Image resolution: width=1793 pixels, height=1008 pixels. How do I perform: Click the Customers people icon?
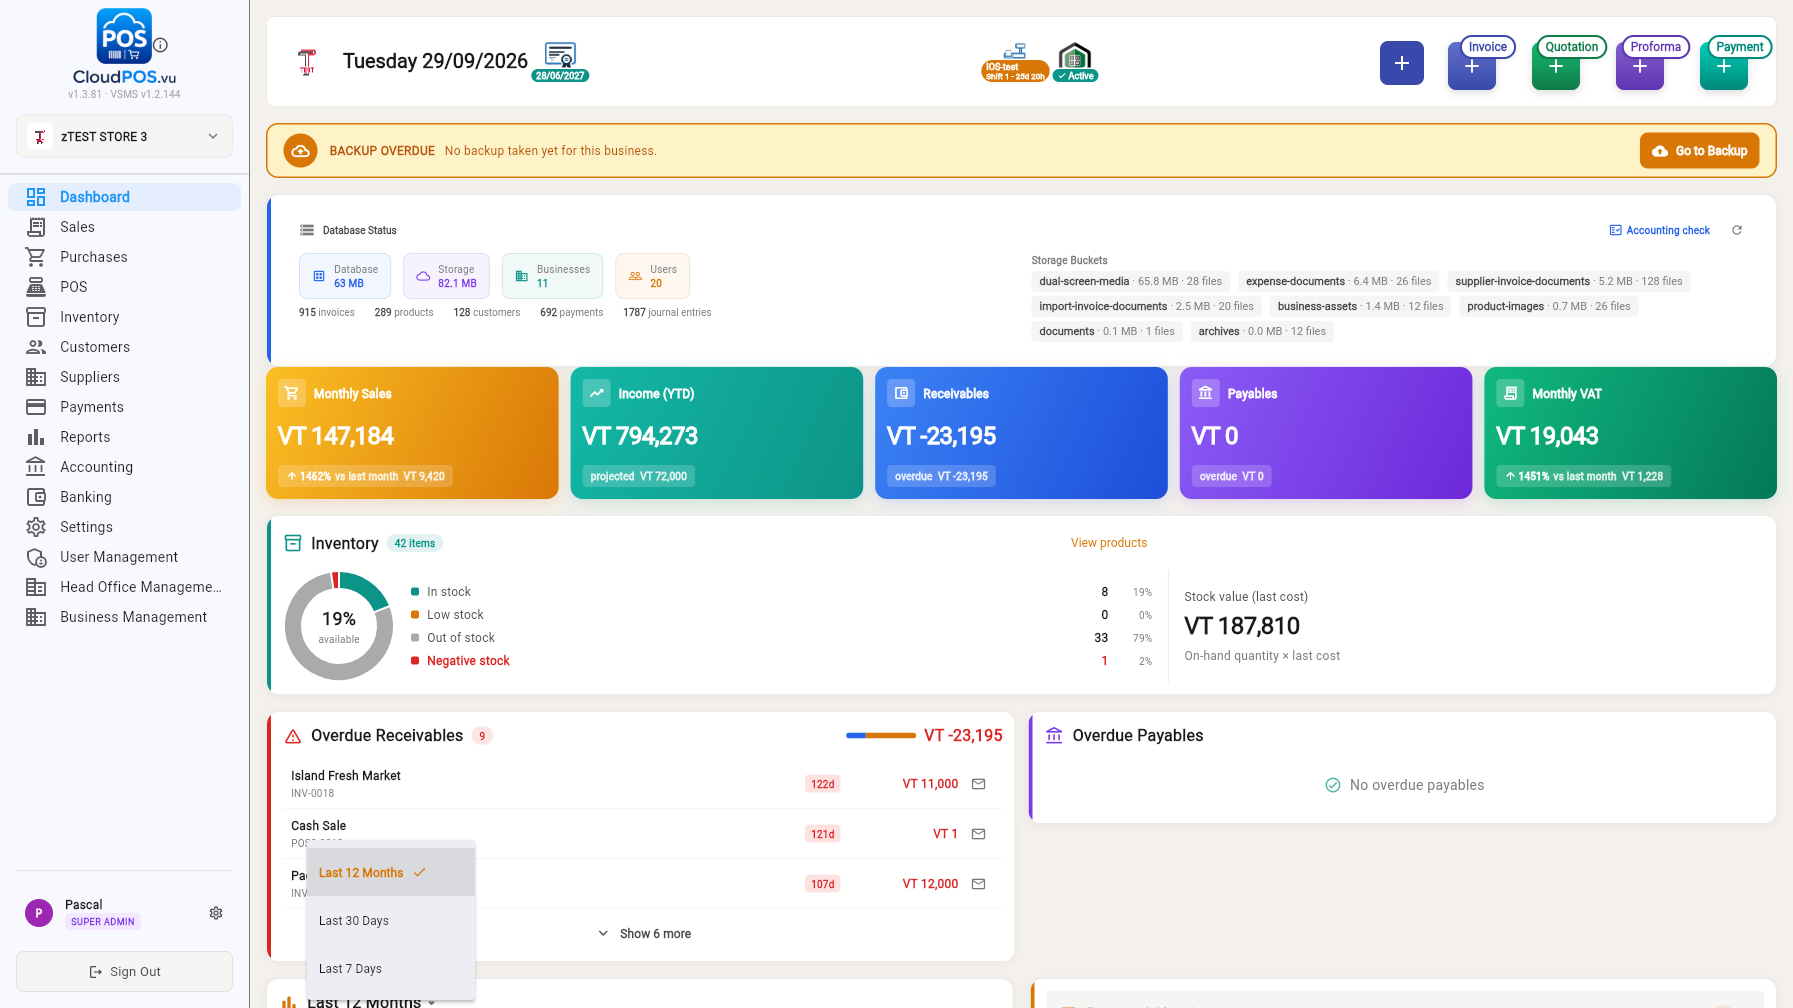pos(36,347)
